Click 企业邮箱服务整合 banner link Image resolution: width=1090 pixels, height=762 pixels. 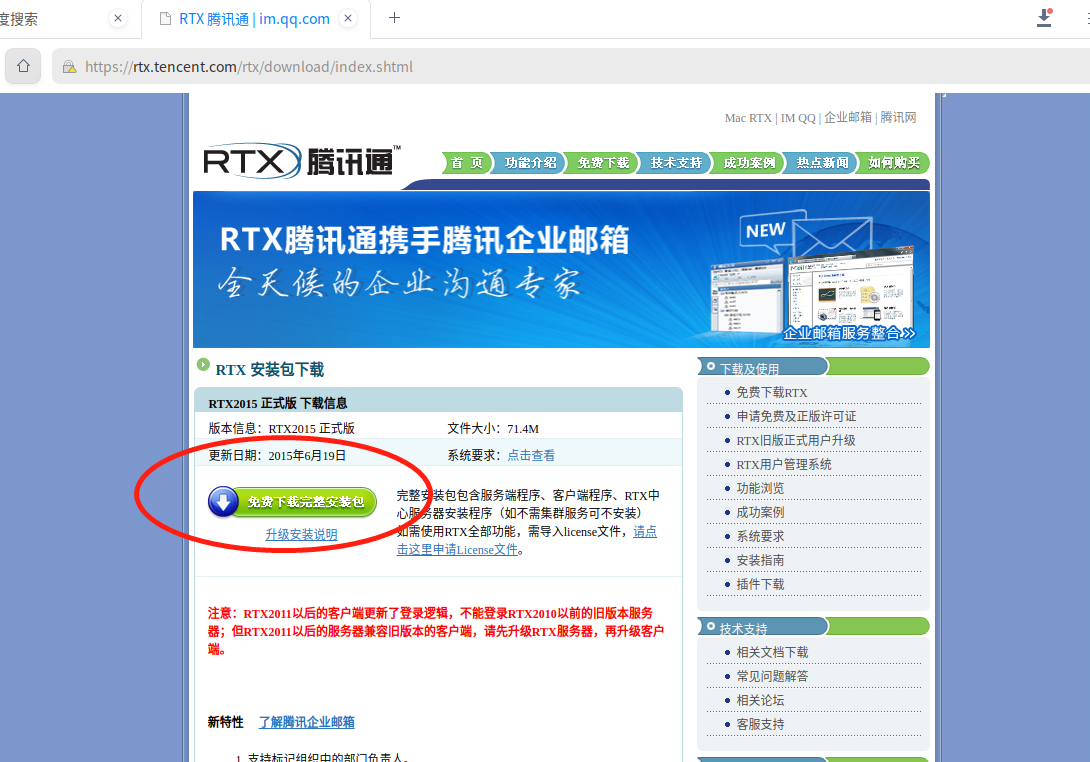click(849, 333)
